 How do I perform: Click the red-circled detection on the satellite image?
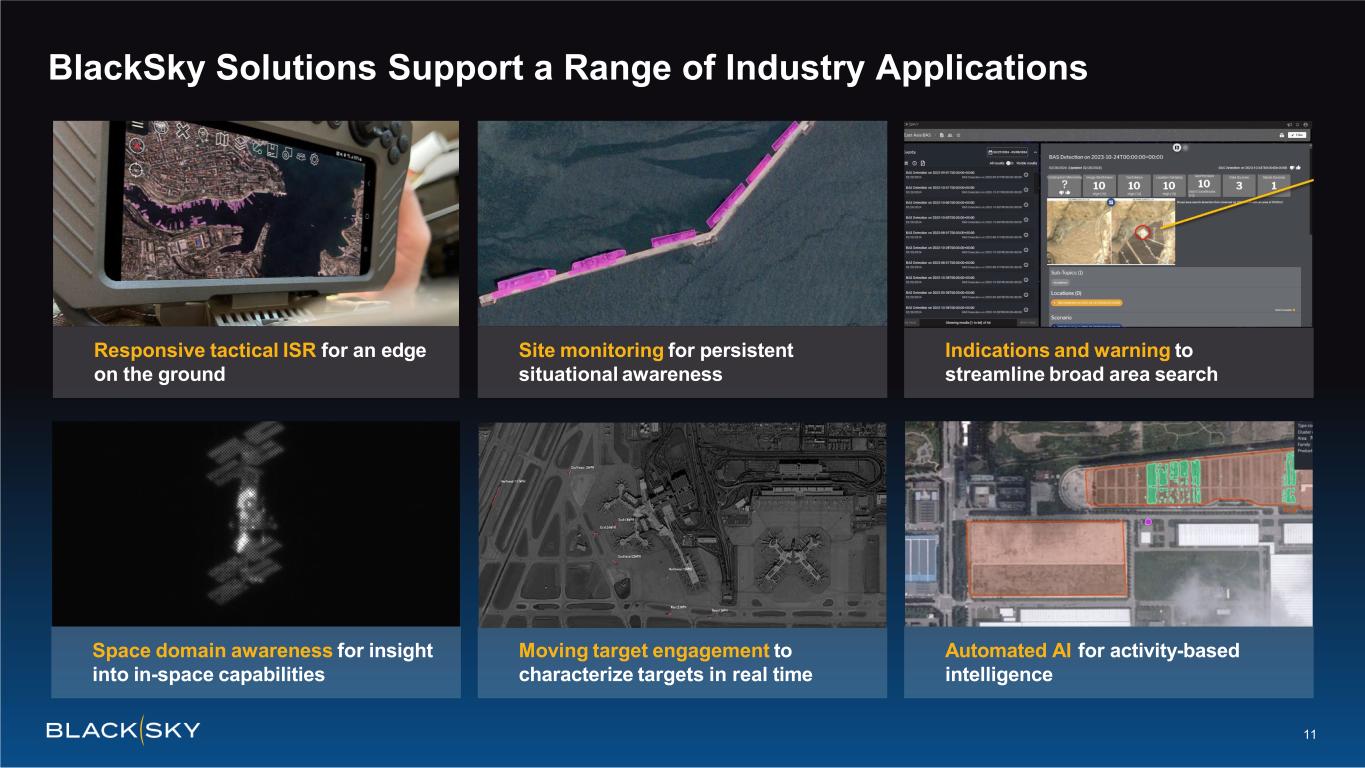1144,233
